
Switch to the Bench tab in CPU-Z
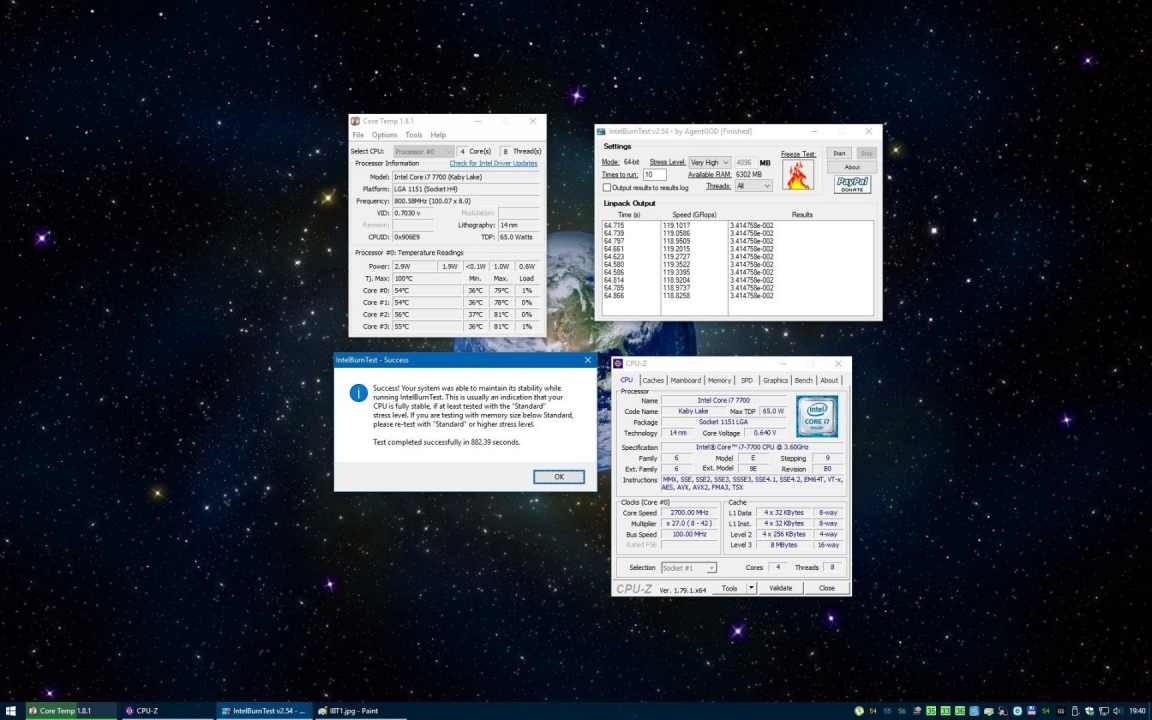[x=804, y=381]
